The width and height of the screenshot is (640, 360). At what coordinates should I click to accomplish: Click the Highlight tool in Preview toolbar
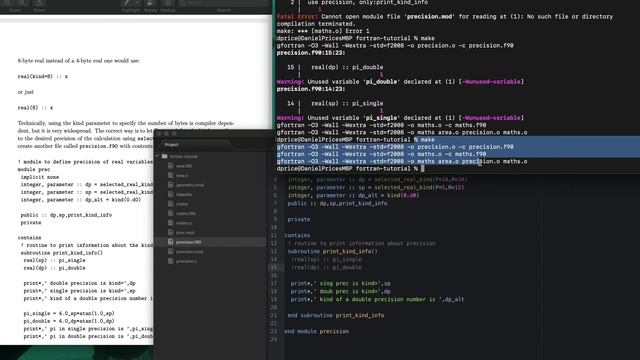pos(131,6)
